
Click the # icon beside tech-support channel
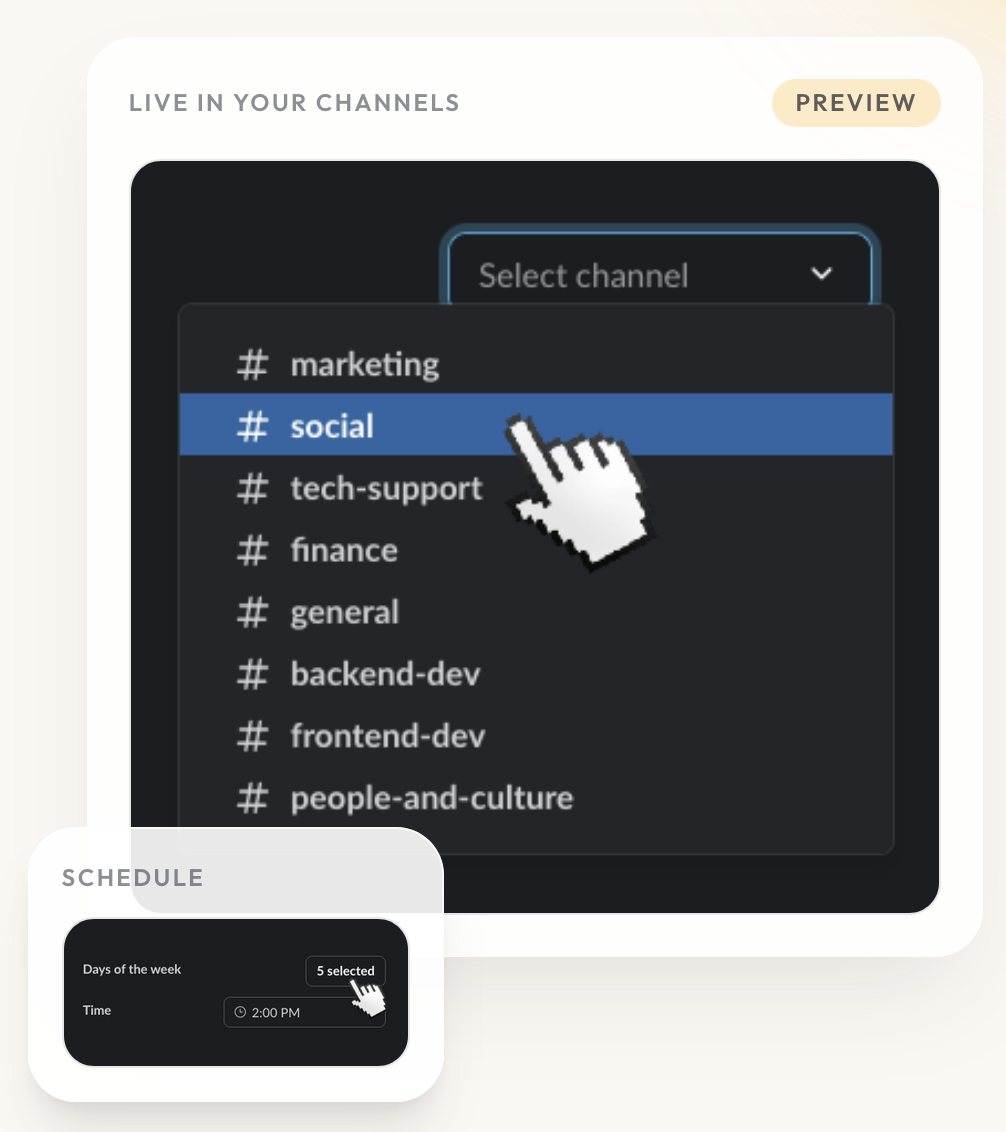[251, 488]
